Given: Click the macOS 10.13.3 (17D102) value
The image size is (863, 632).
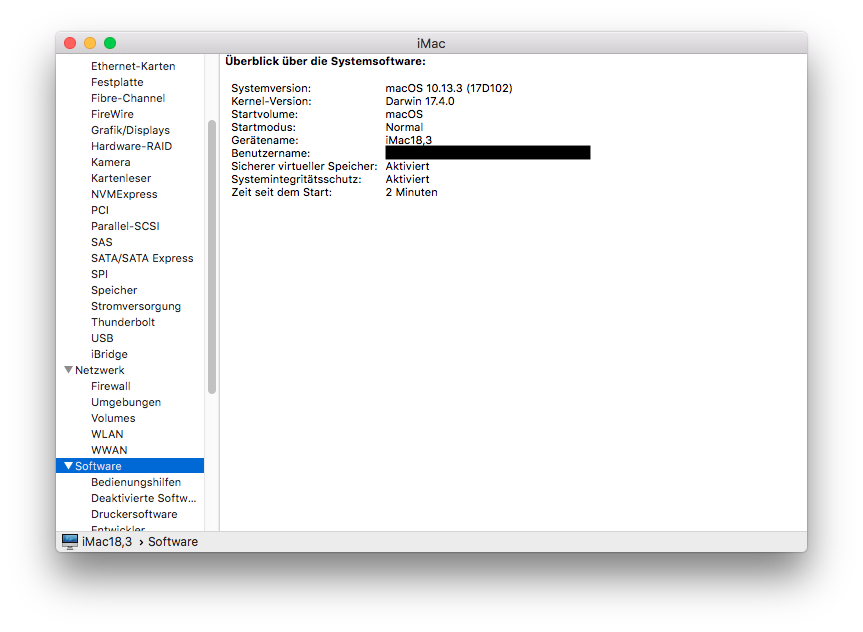Looking at the screenshot, I should pos(449,88).
